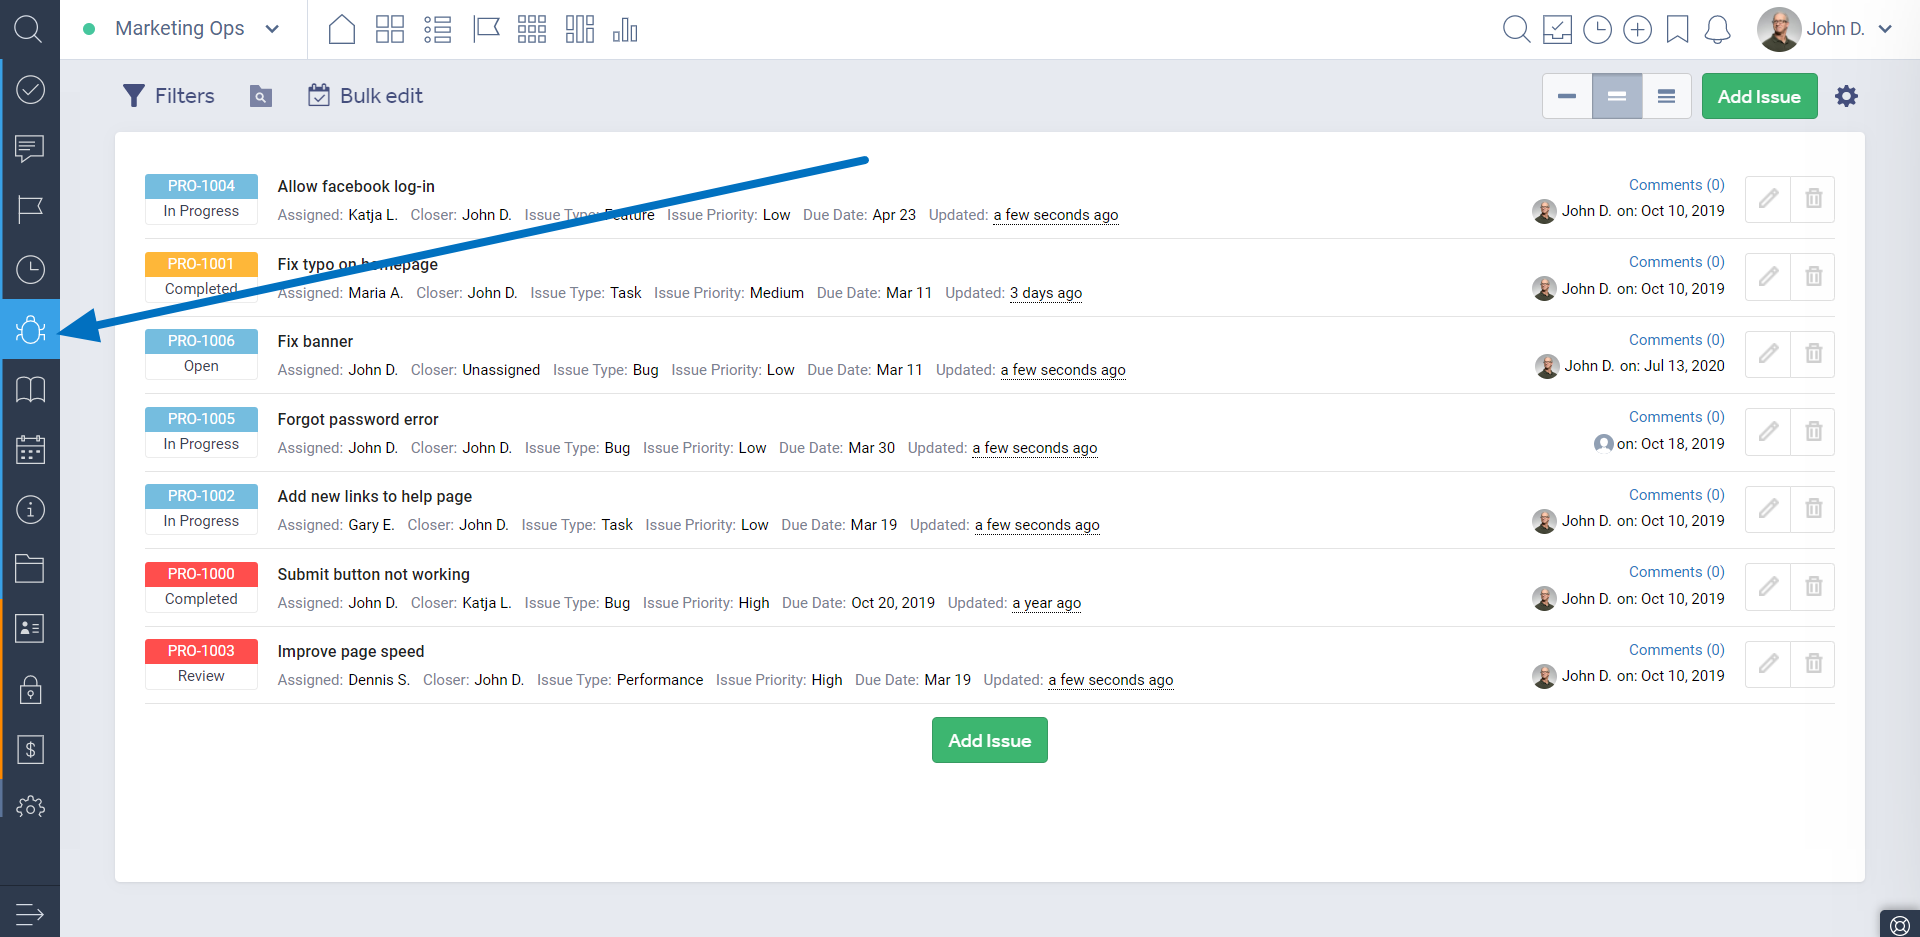
Task: Delete issue PRO-1006 with trash icon
Action: 1813,354
